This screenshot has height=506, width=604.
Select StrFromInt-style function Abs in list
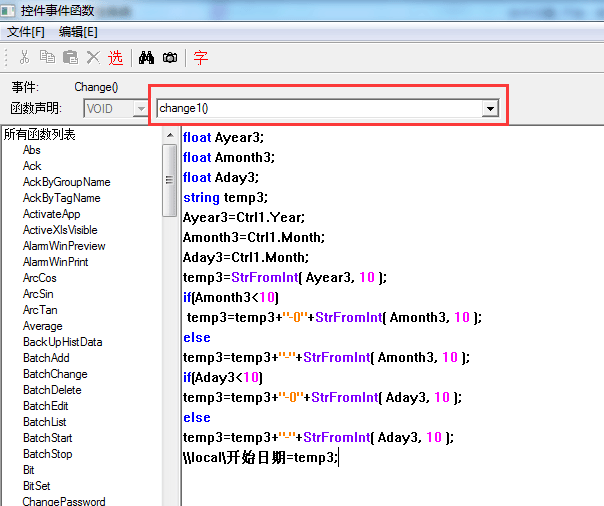pos(32,150)
